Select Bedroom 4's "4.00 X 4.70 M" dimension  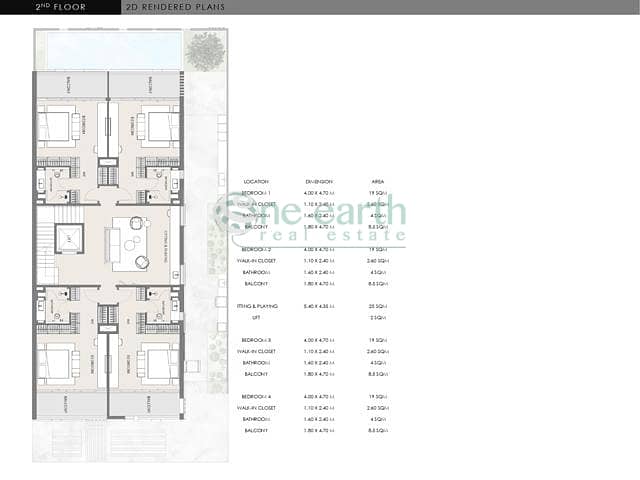tap(319, 397)
